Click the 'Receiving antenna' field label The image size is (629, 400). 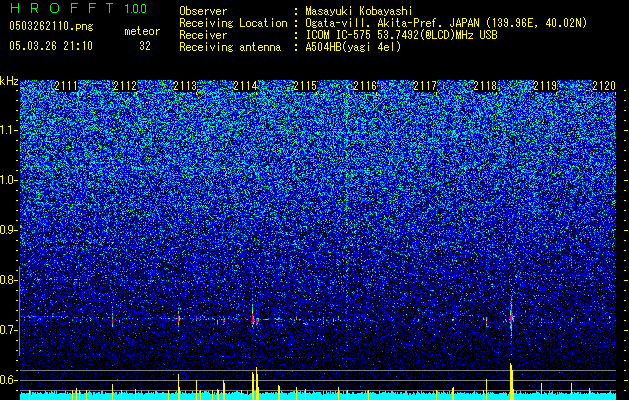coord(230,47)
